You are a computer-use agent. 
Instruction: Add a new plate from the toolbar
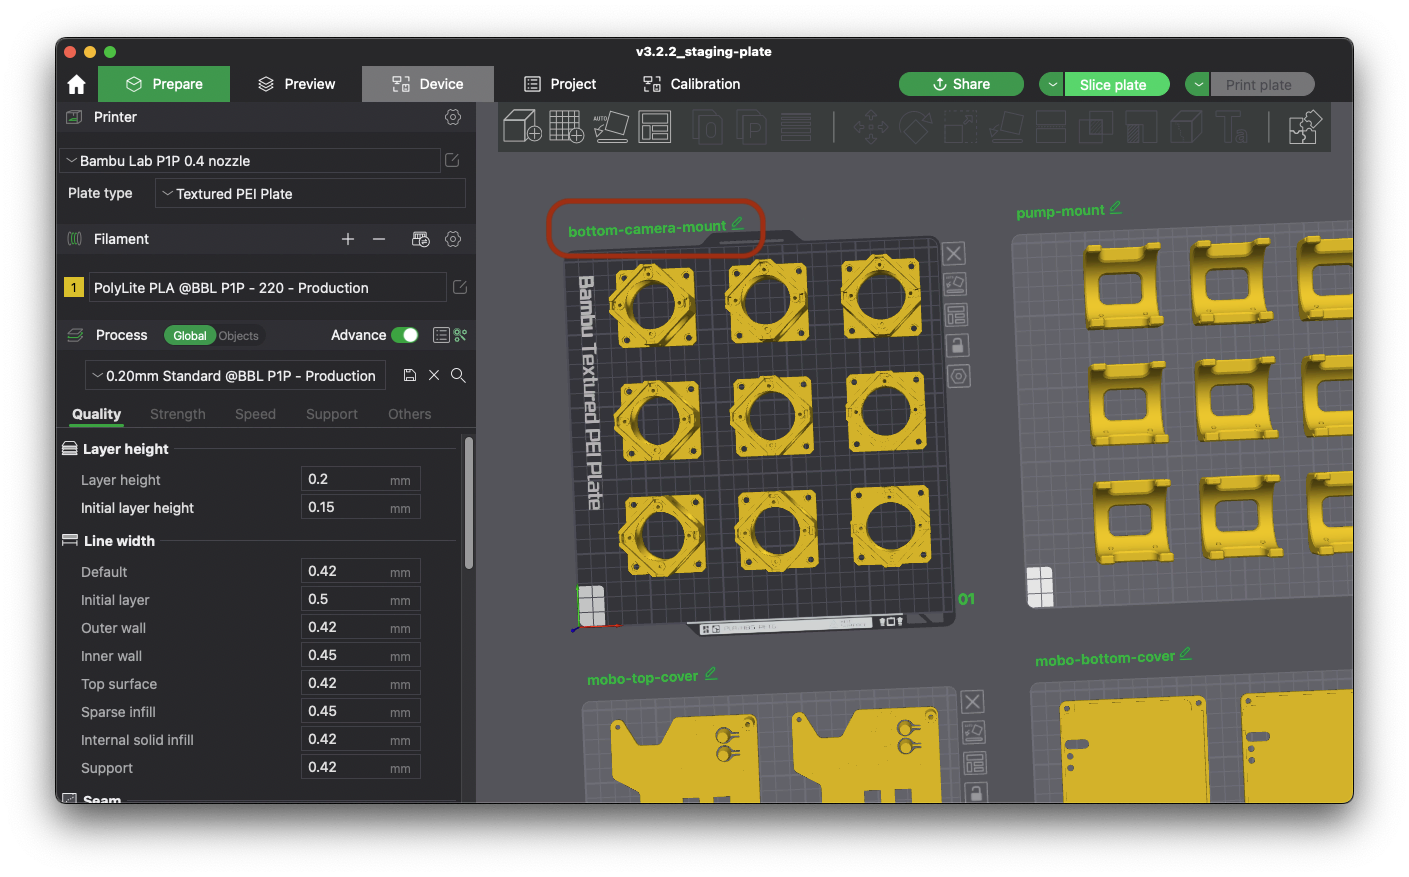pos(566,127)
